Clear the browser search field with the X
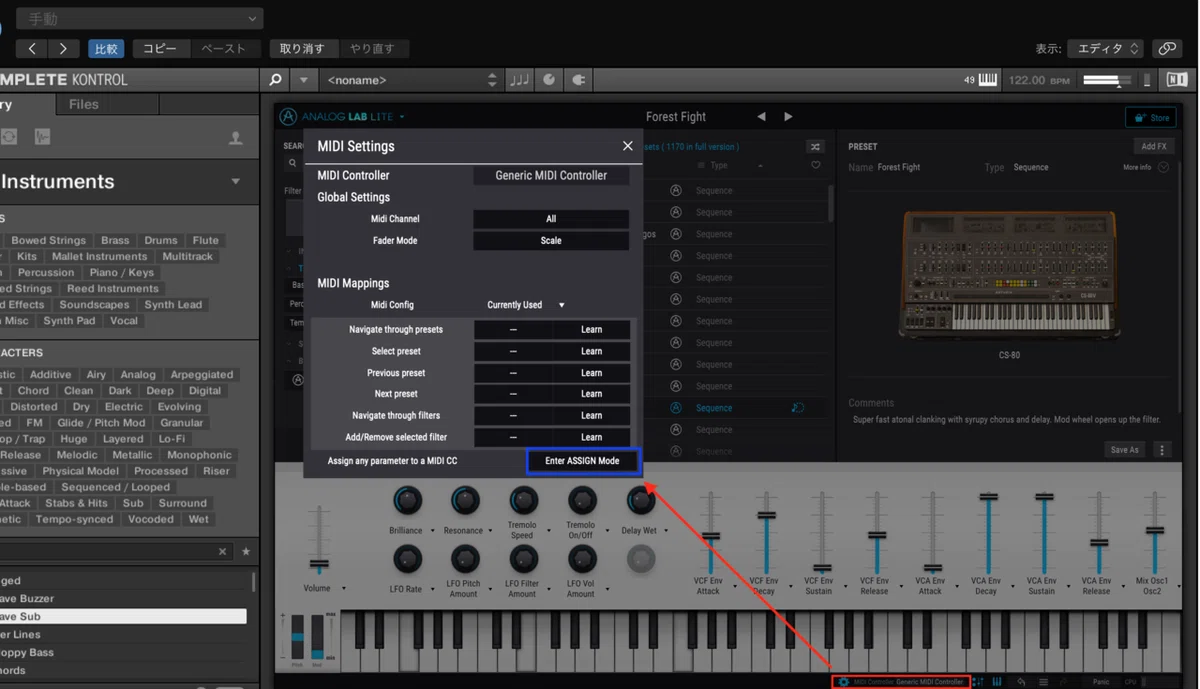The width and height of the screenshot is (1200, 689). (x=222, y=552)
